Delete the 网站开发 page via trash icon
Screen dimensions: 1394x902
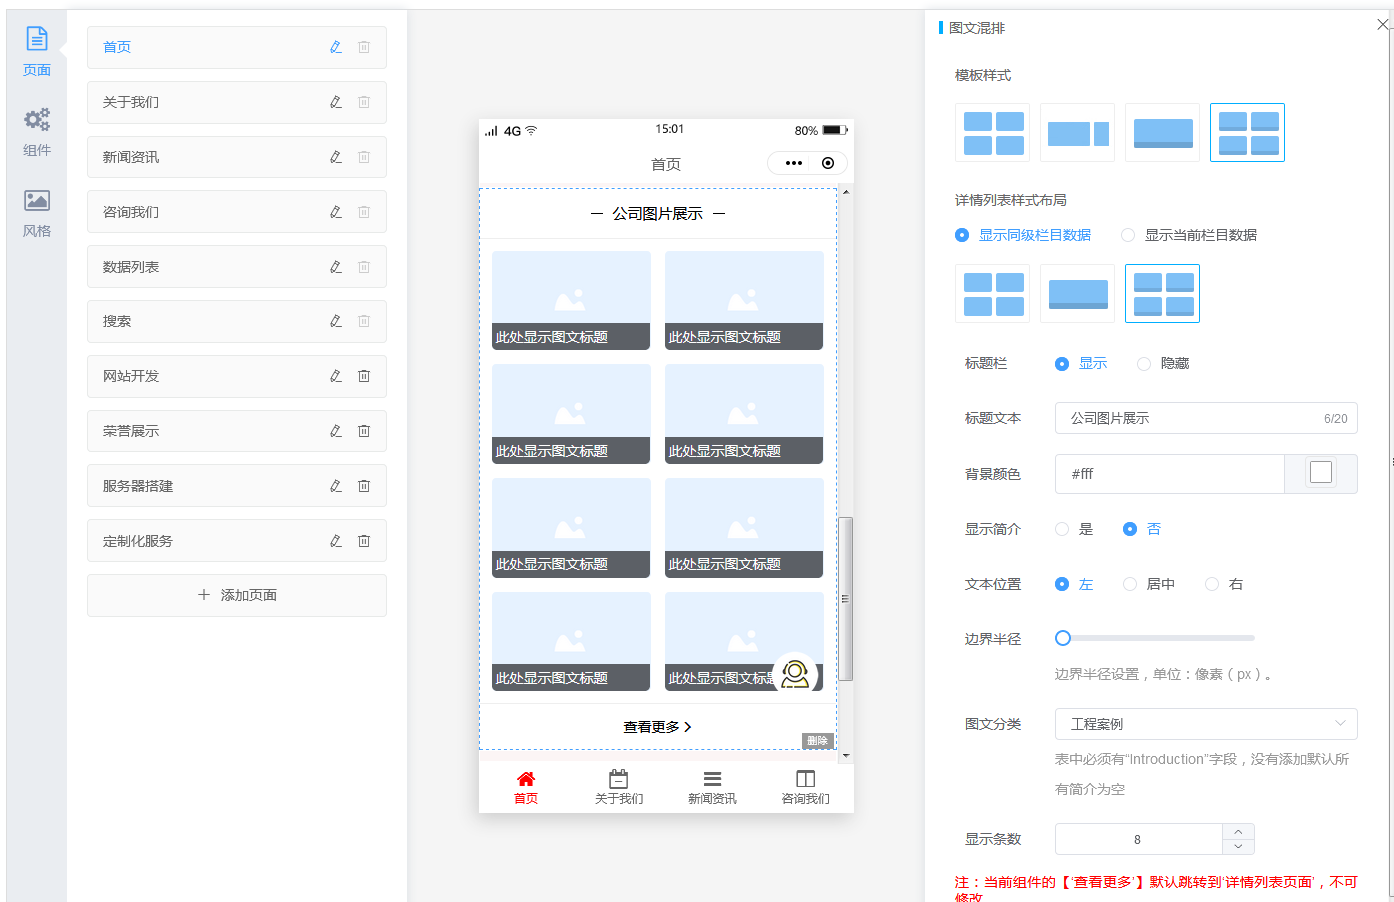pyautogui.click(x=364, y=376)
